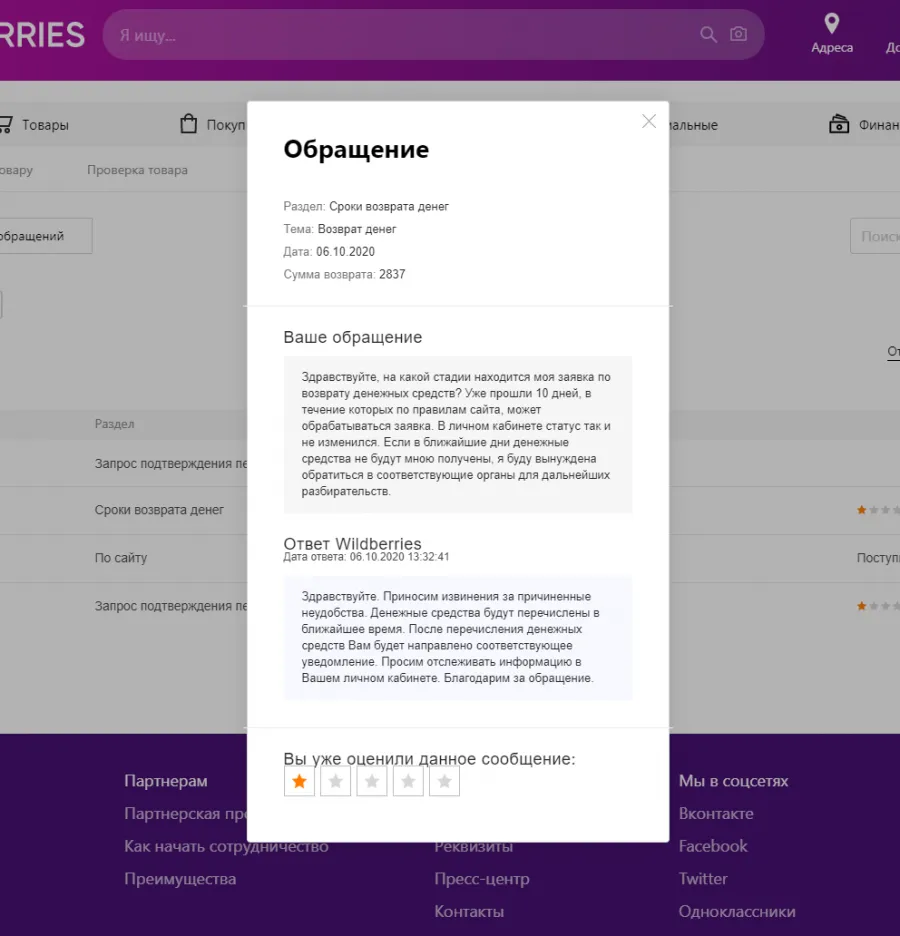This screenshot has width=900, height=936.
Task: Open the Пресс-центр footer link
Action: 482,879
